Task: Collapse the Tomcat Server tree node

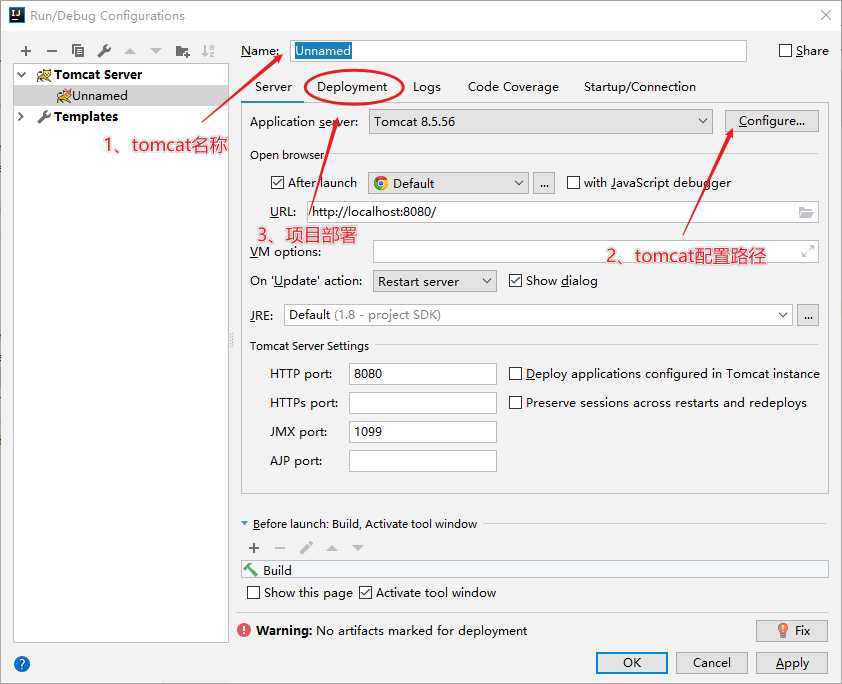Action: pos(22,75)
